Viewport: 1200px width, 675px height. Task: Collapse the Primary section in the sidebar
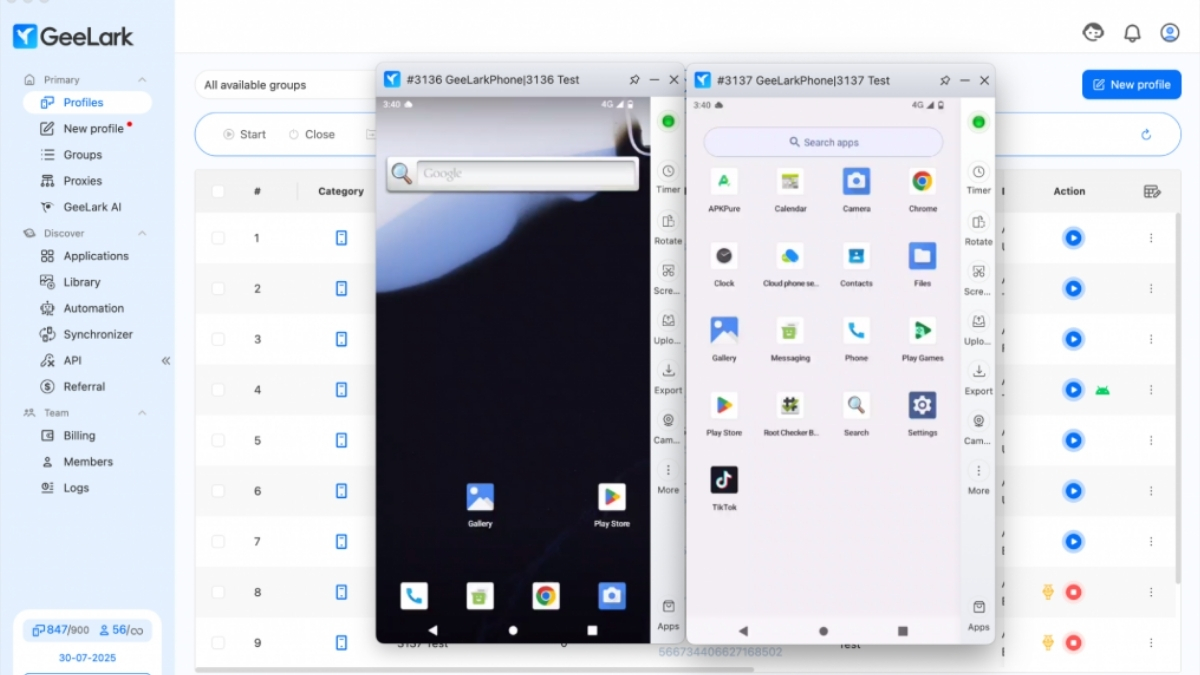click(x=142, y=78)
